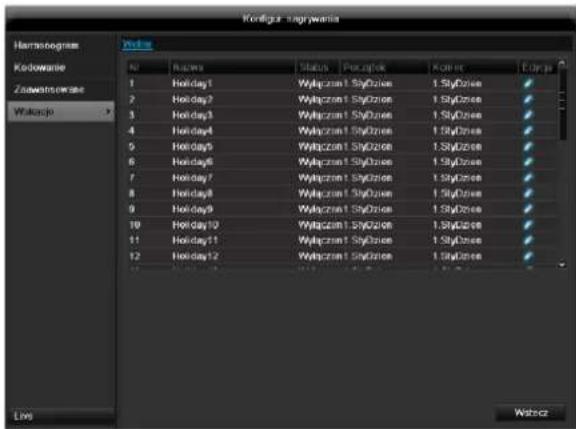Open the Harmonogram menu section
Viewport: 576px width, 429px height.
[x=61, y=46]
